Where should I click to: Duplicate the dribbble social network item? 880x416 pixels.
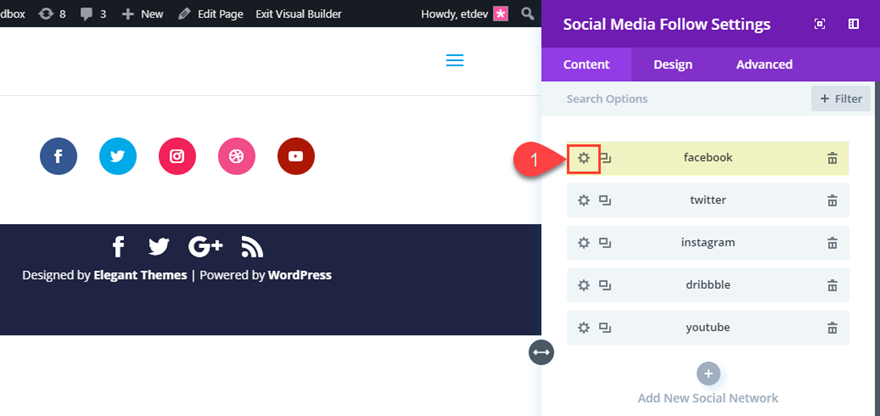click(605, 285)
